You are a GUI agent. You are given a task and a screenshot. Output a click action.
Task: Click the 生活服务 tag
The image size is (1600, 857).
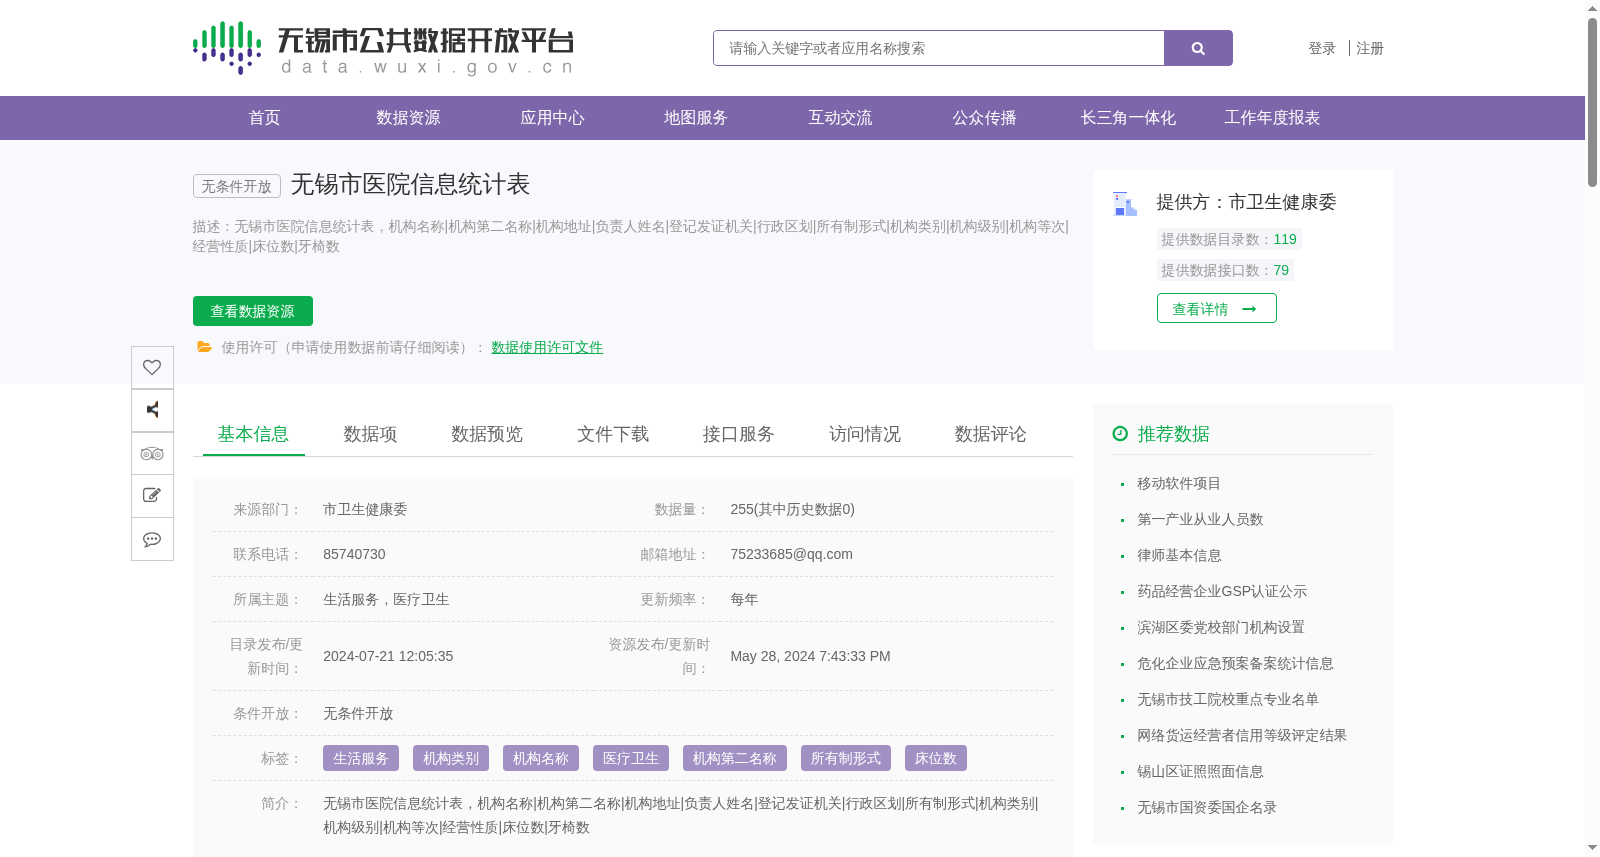(361, 758)
